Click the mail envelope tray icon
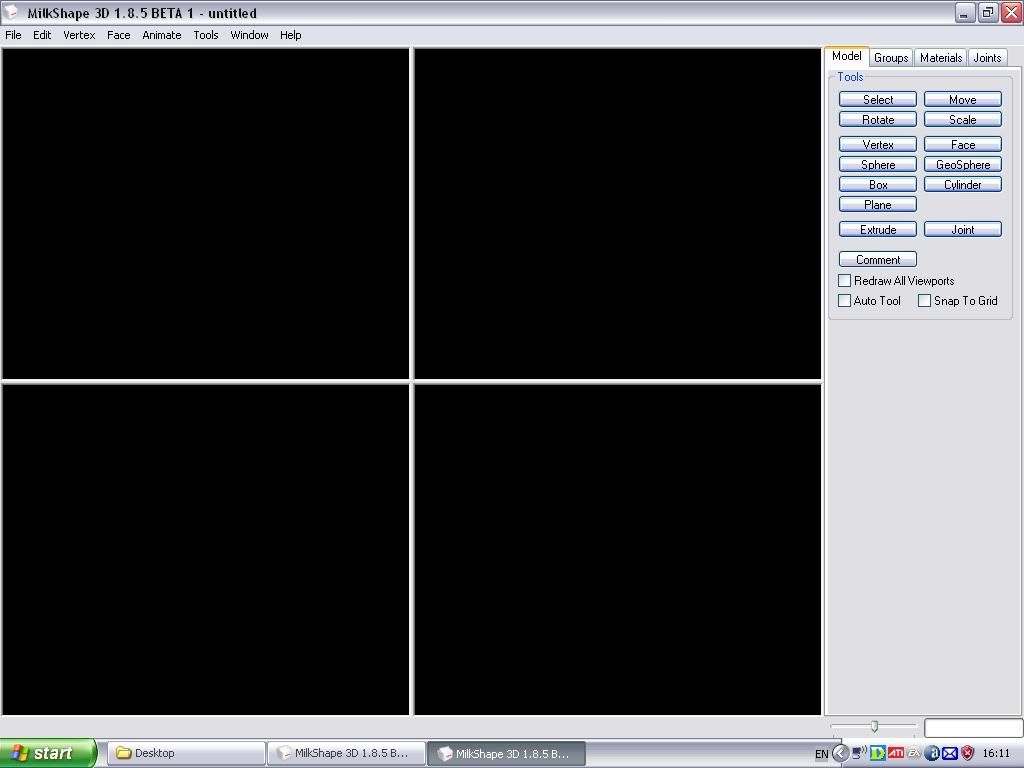The image size is (1024, 768). (x=950, y=754)
